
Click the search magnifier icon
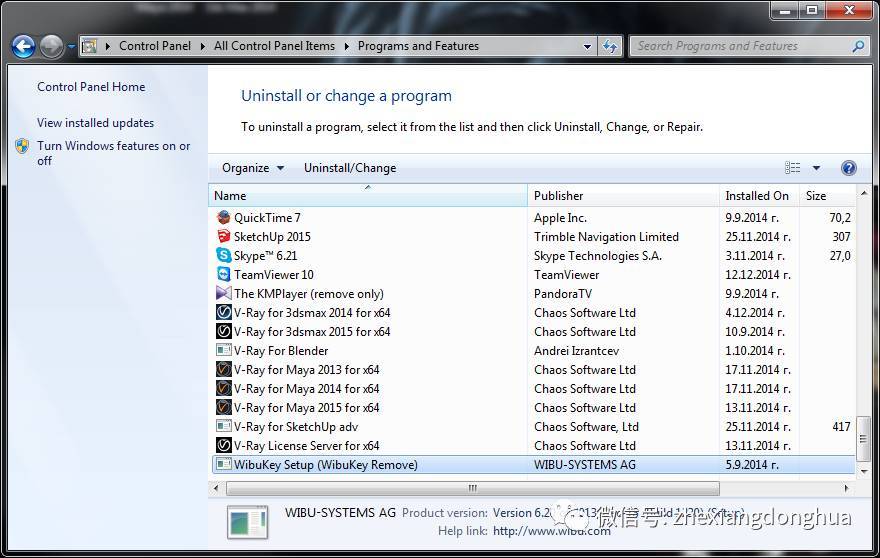[858, 46]
